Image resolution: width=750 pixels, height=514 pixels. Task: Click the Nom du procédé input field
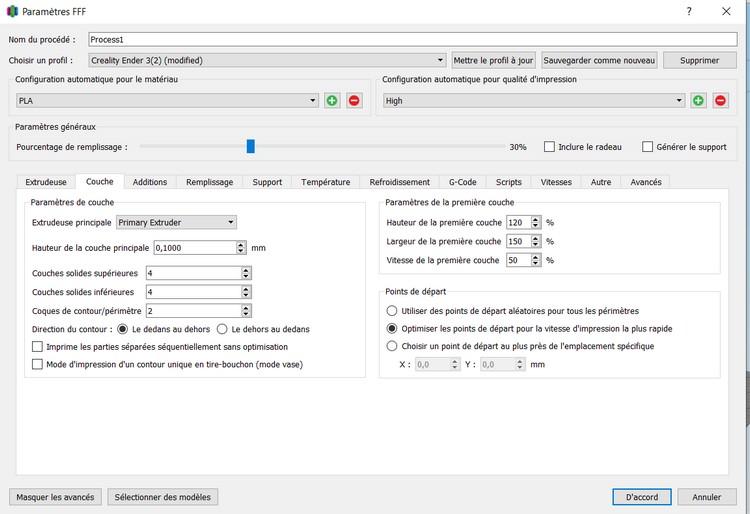coord(412,39)
